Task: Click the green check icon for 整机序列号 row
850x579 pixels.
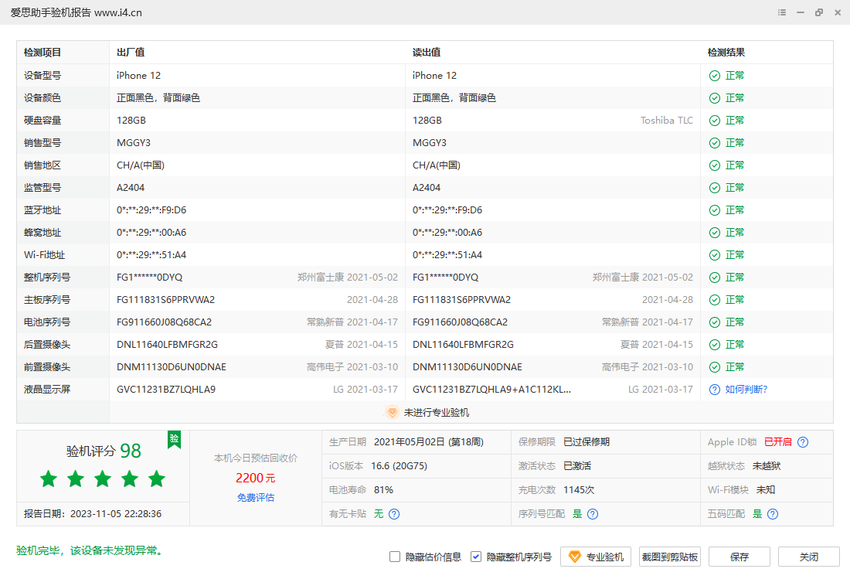Action: pyautogui.click(x=714, y=278)
